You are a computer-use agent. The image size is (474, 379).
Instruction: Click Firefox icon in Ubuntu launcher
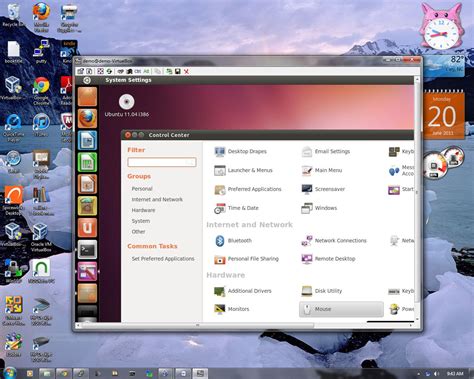click(87, 118)
